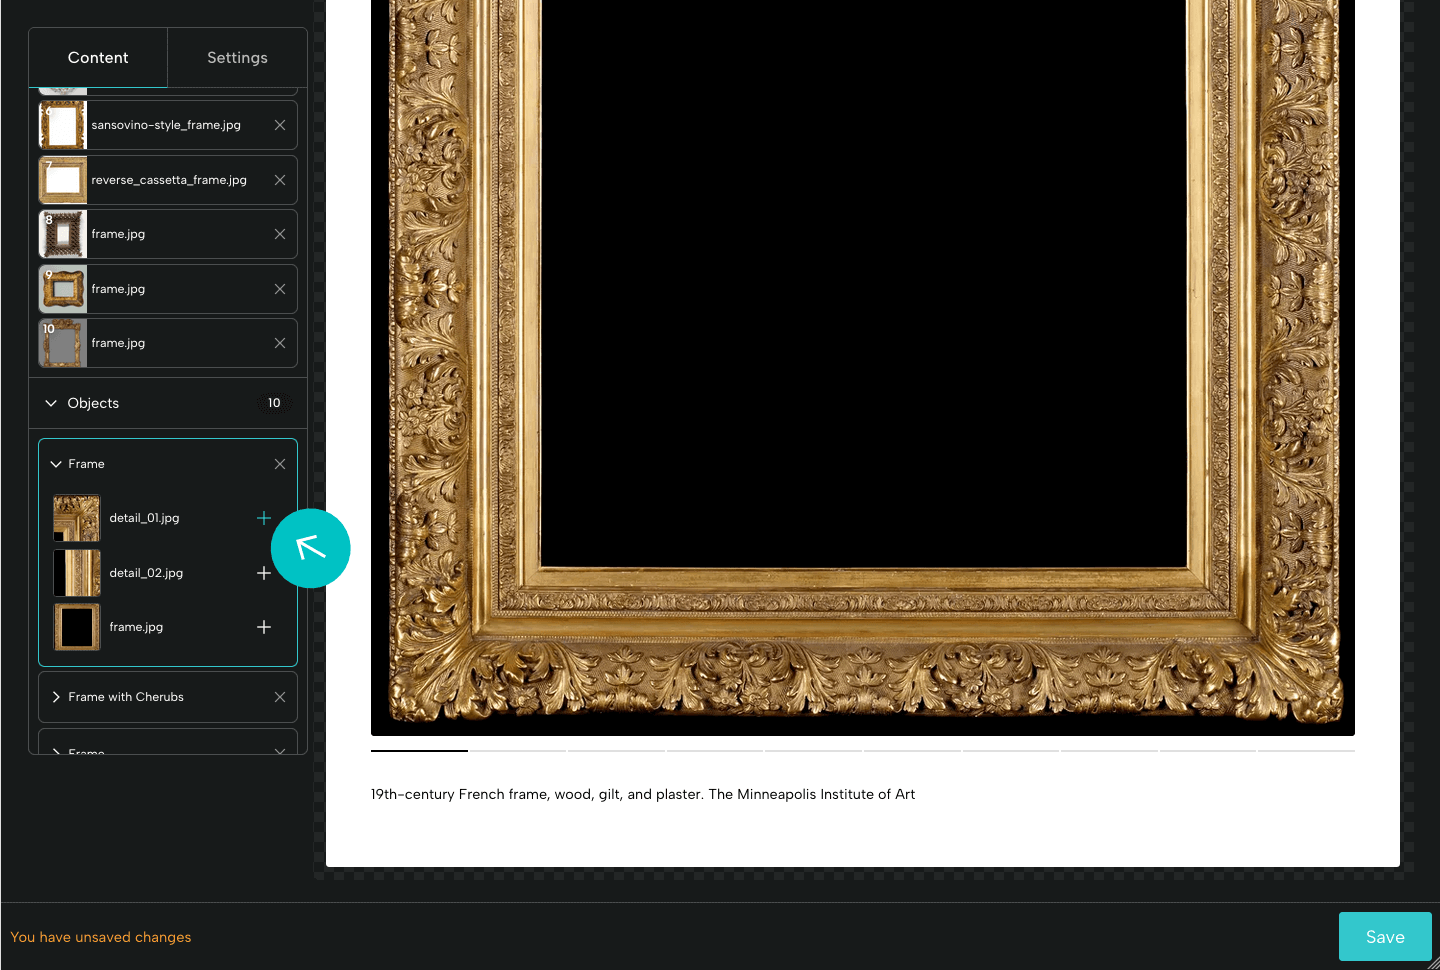This screenshot has width=1440, height=970.
Task: Add detail_02.jpg using its plus icon
Action: tap(264, 572)
